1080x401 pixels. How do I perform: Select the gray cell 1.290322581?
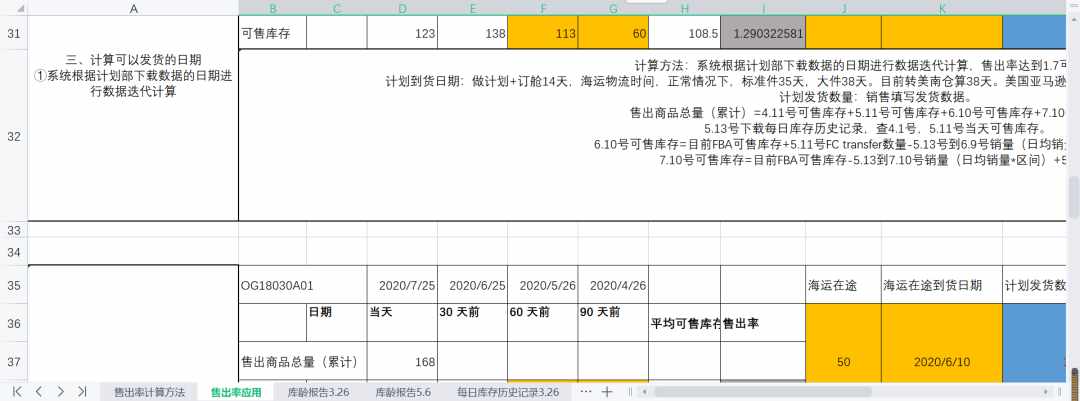pyautogui.click(x=762, y=32)
